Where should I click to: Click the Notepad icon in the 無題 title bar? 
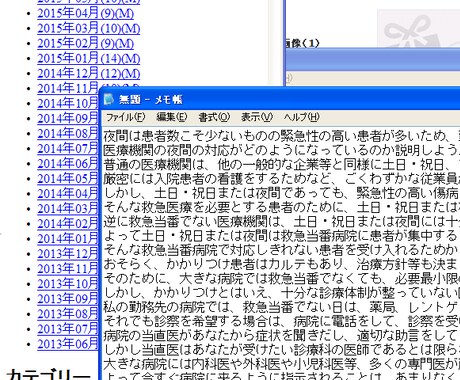coord(109,99)
